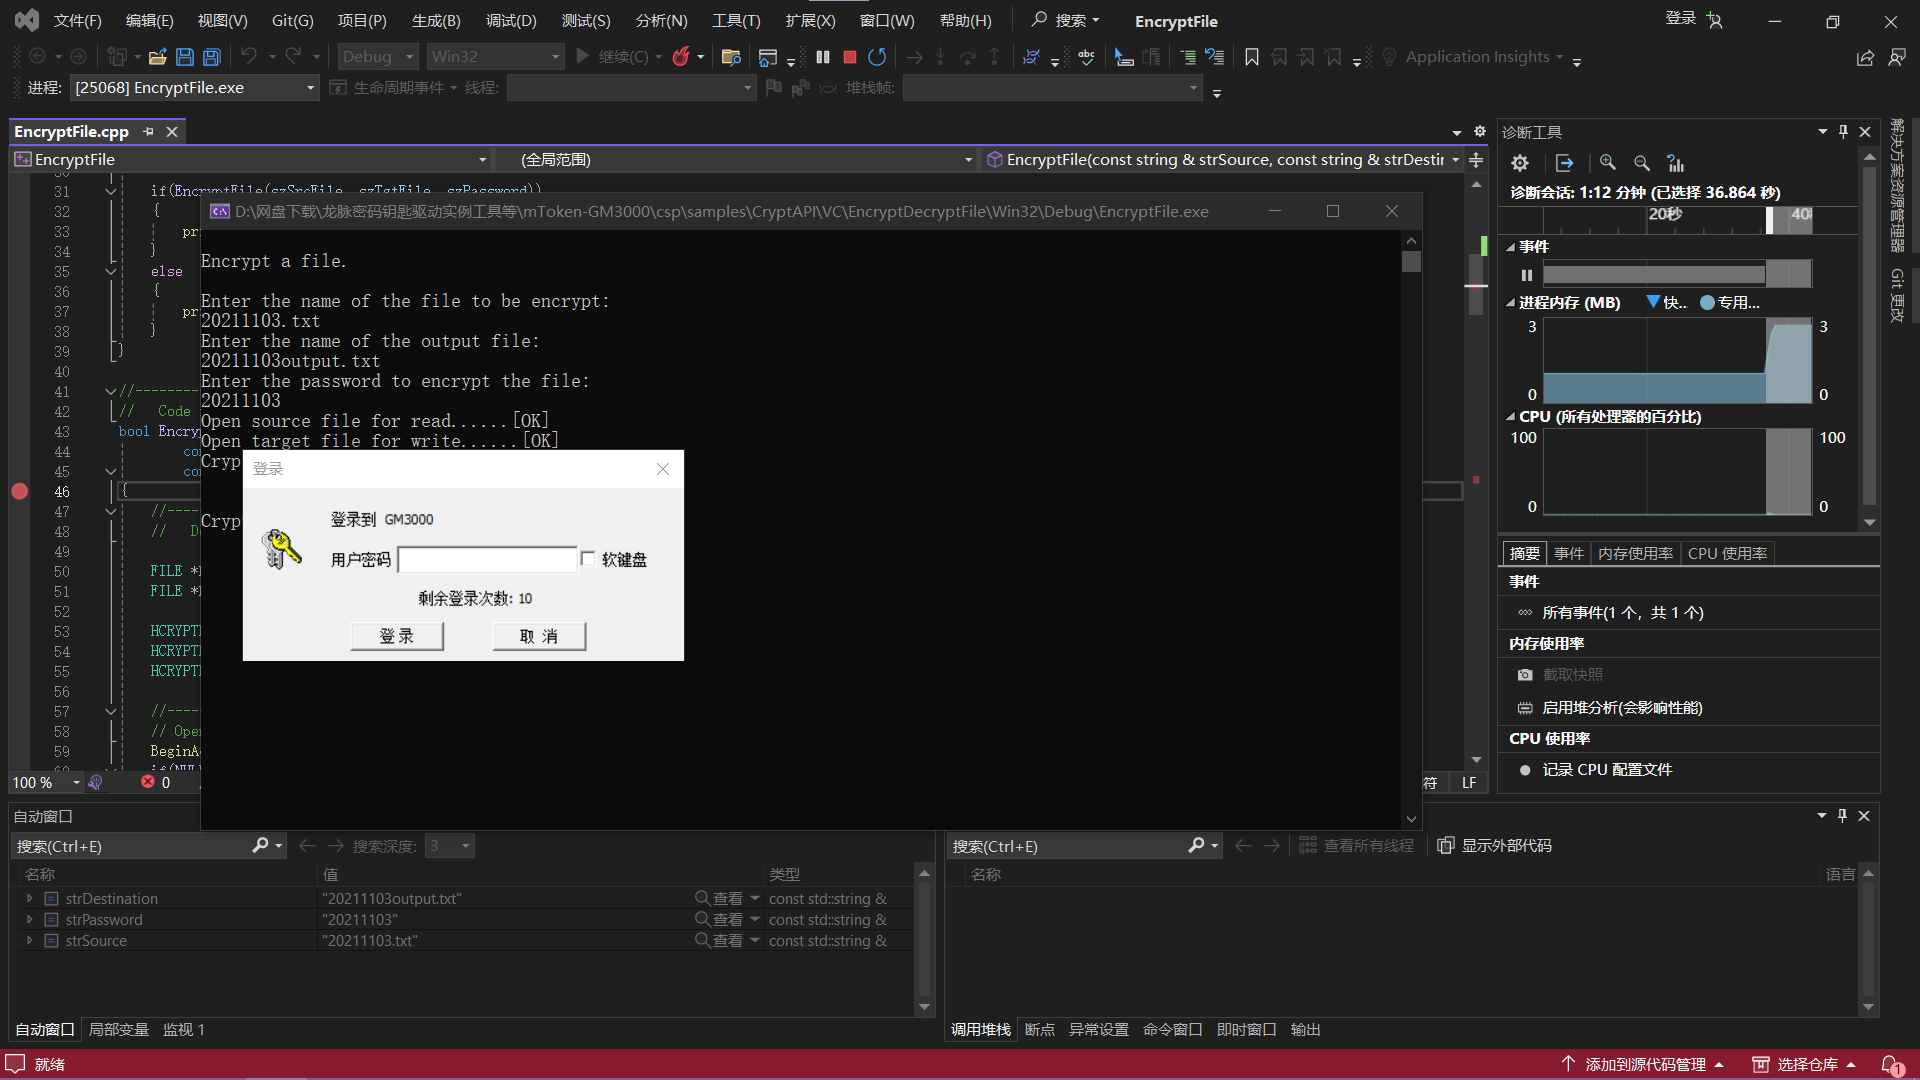This screenshot has height=1080, width=1920.
Task: Expand the strDestination variable row
Action: coord(30,899)
